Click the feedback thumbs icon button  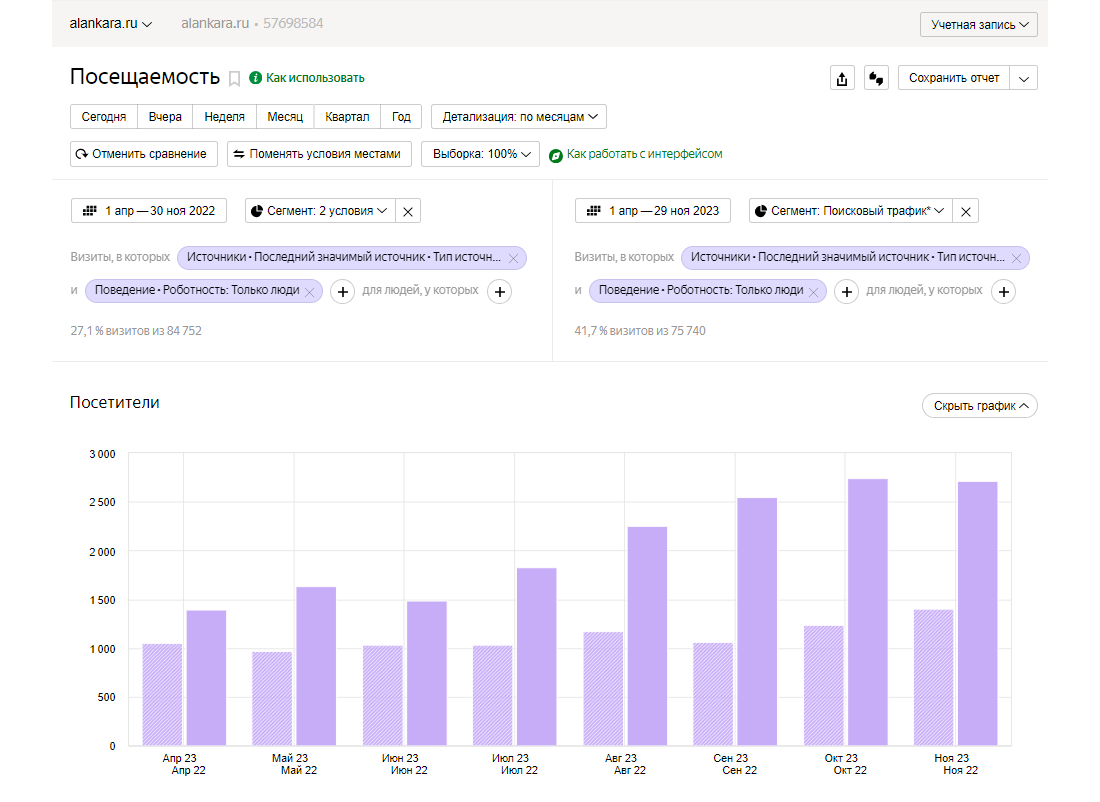coord(876,78)
